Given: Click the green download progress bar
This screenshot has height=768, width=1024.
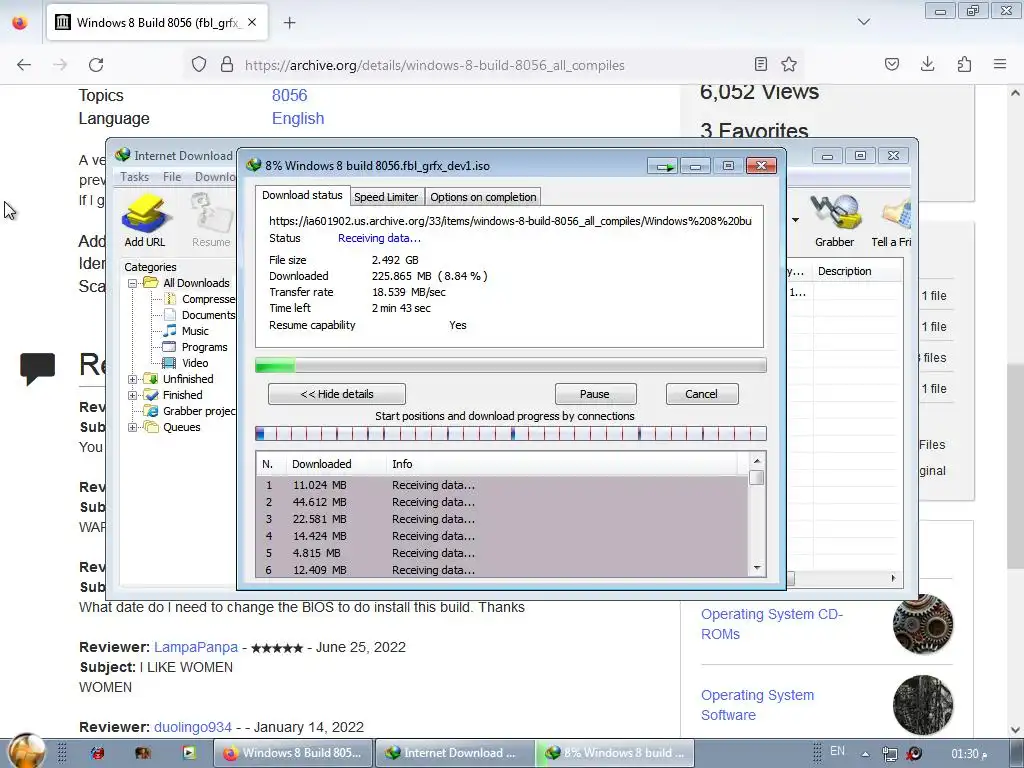Looking at the screenshot, I should click(x=511, y=365).
